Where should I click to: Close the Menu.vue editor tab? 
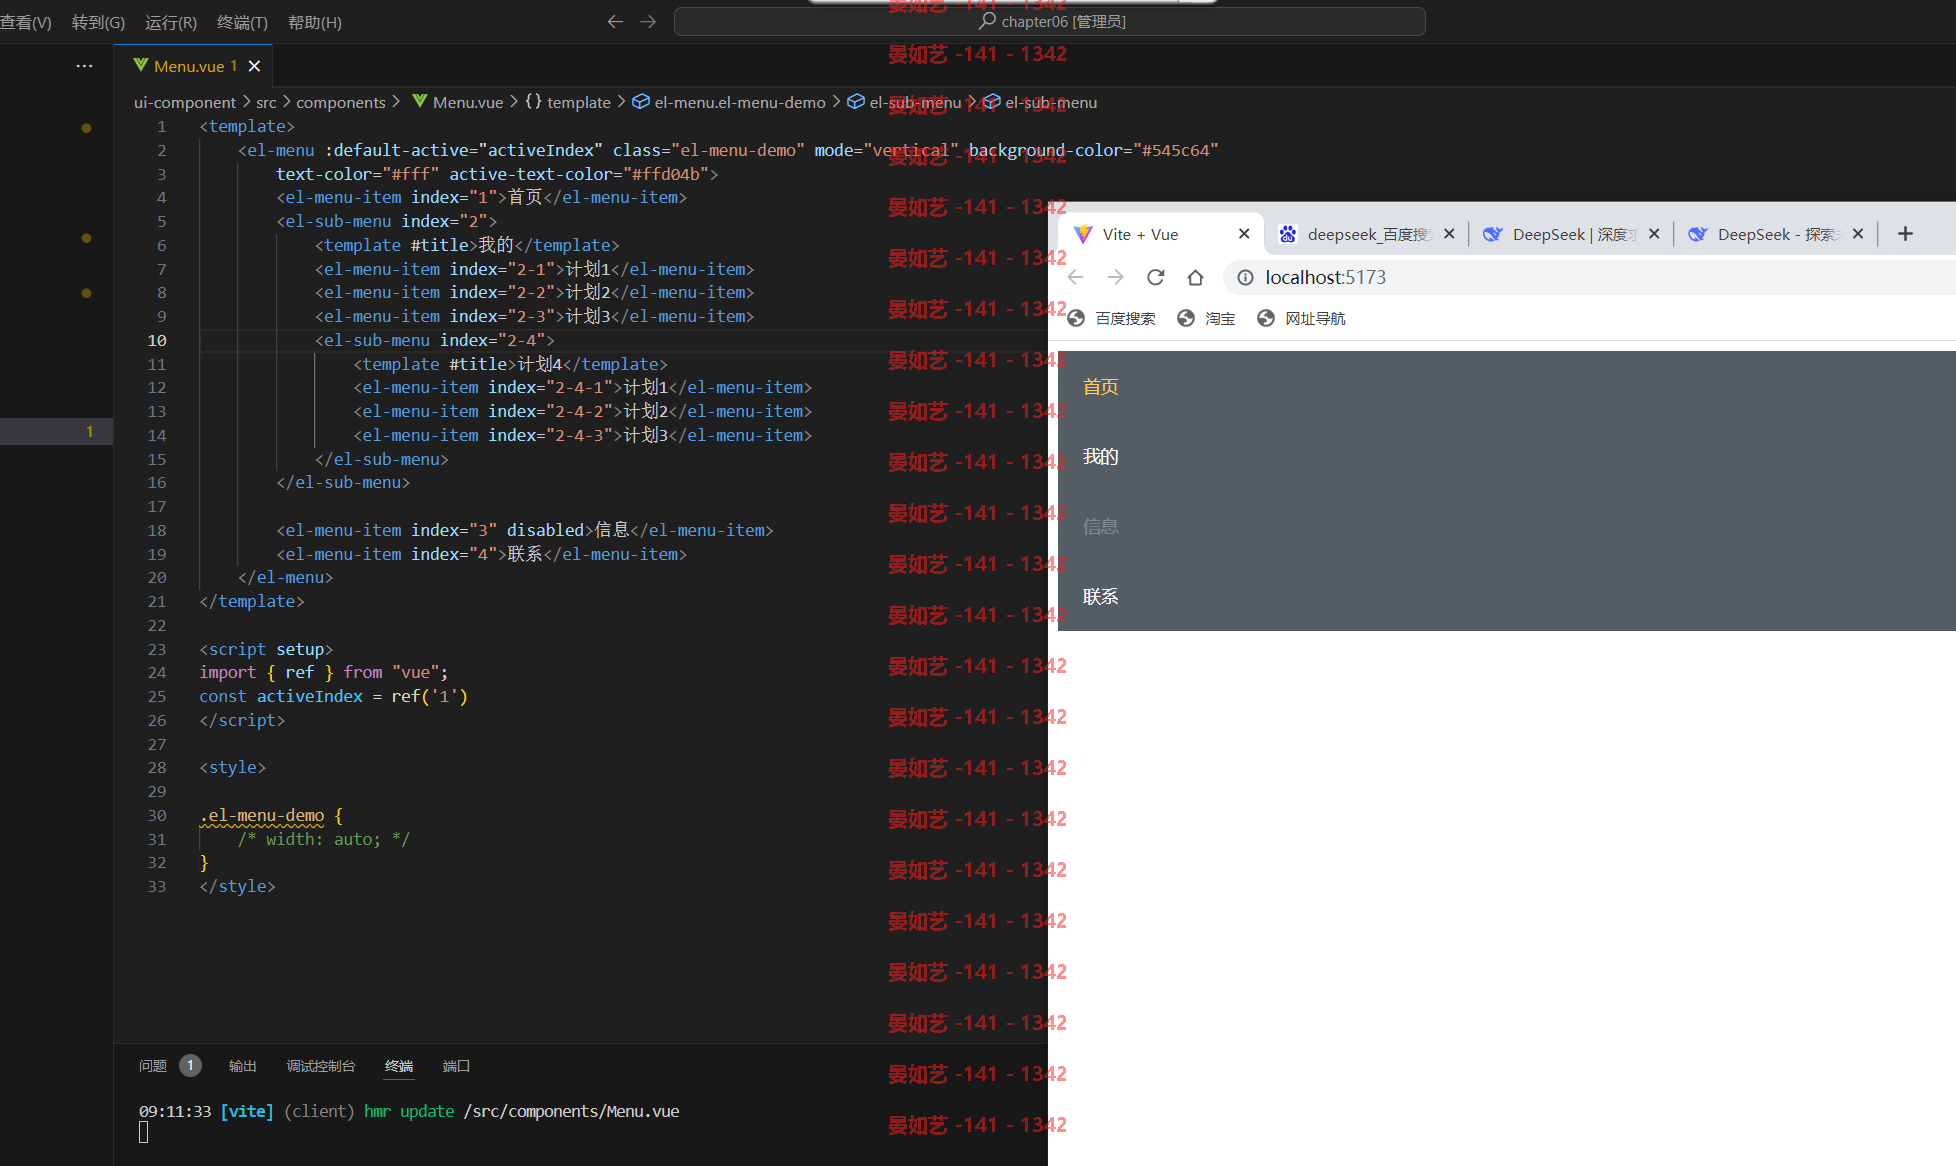(254, 66)
